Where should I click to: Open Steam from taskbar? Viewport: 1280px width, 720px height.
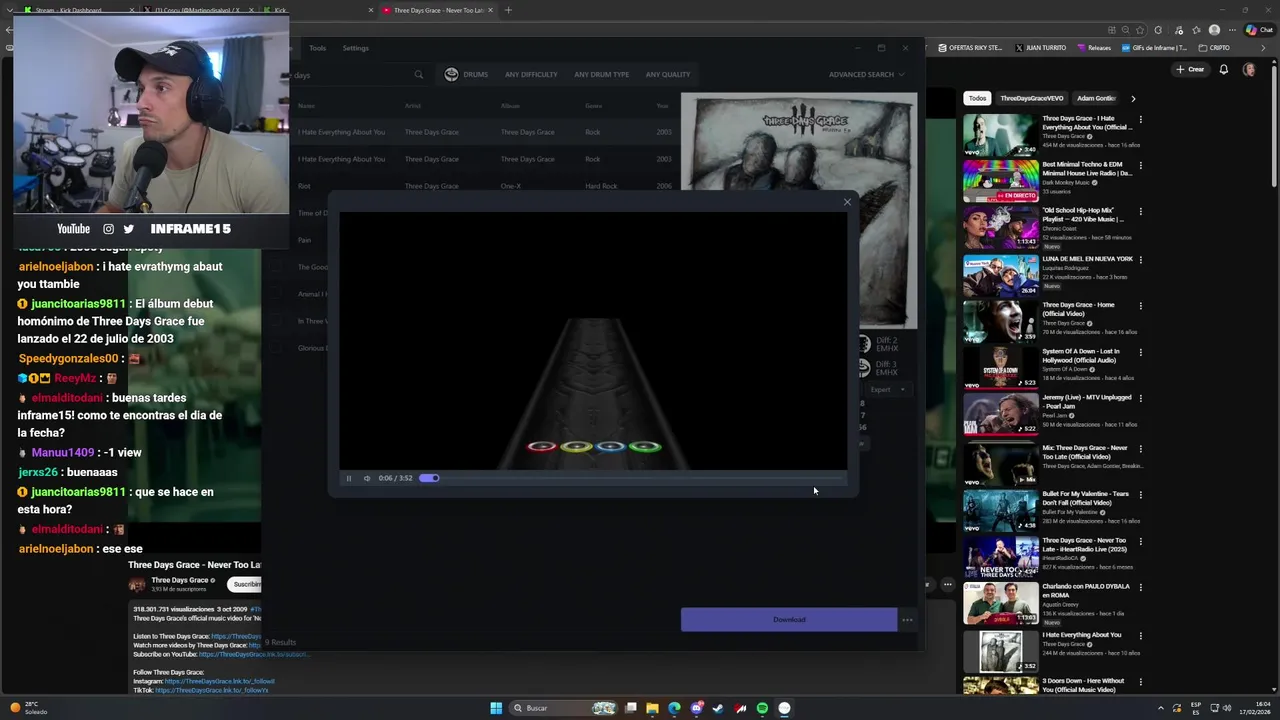click(x=718, y=708)
